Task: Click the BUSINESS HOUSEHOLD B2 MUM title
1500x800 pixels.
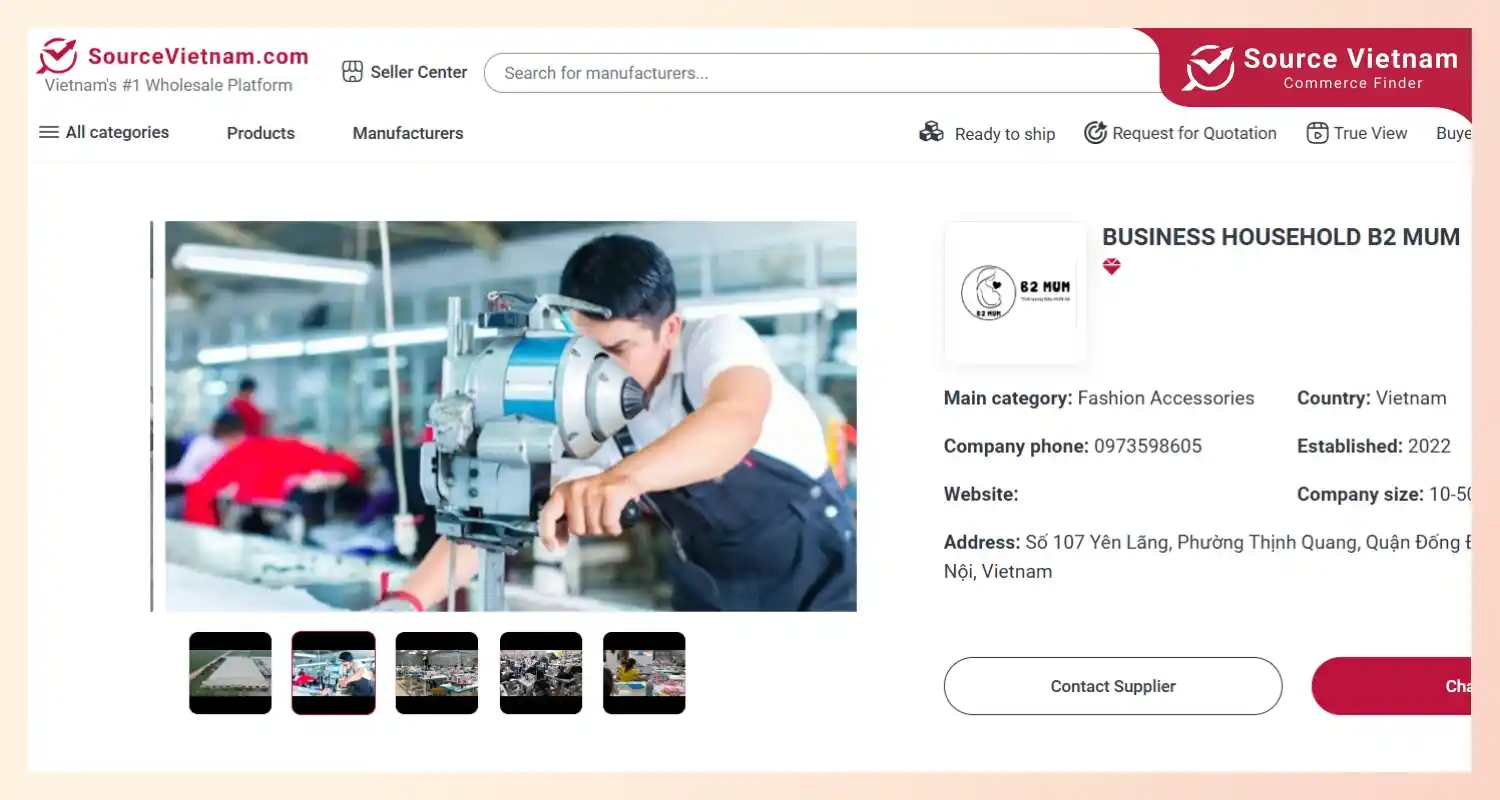Action: (1281, 237)
